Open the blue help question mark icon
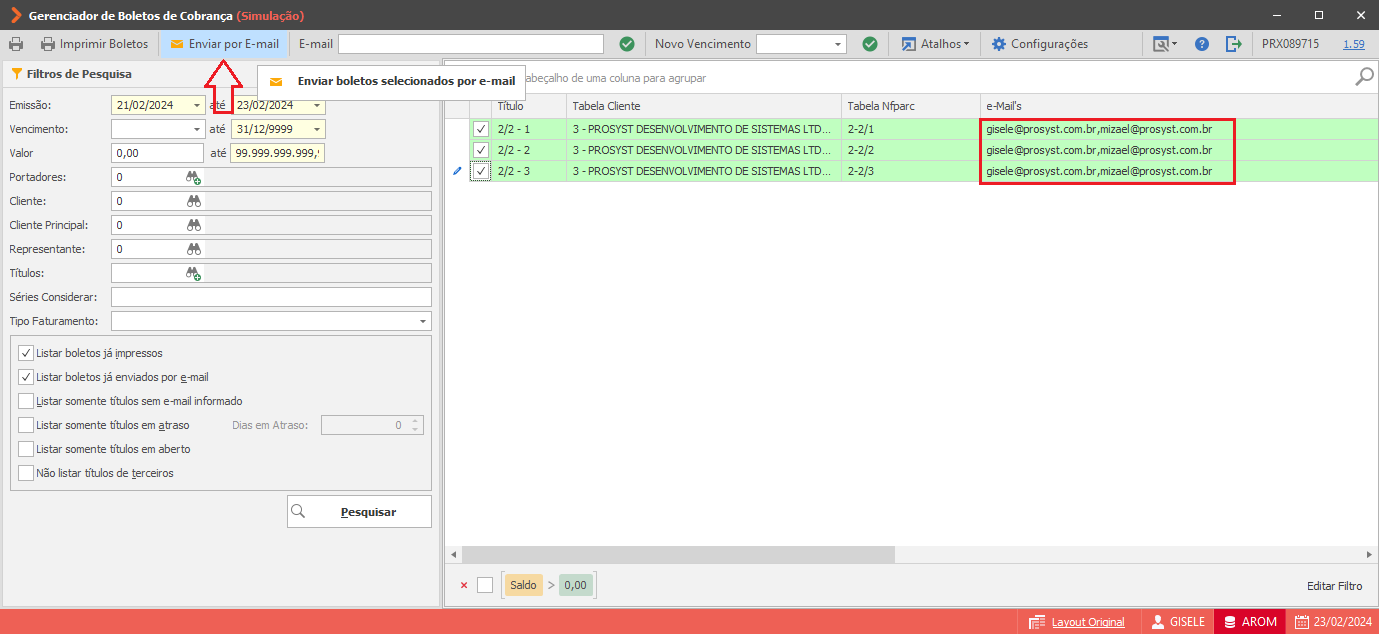1379x634 pixels. point(1202,44)
